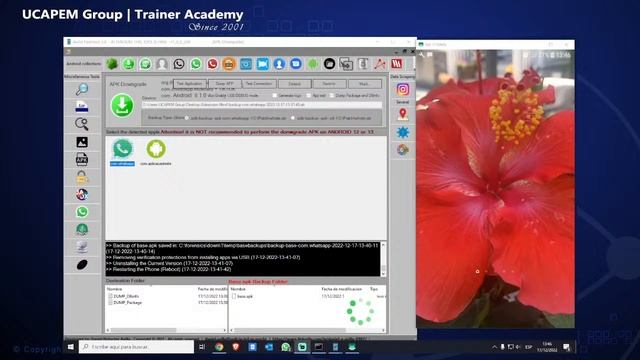
Task: Click the log console scrollbar down arrow
Action: [x=383, y=273]
